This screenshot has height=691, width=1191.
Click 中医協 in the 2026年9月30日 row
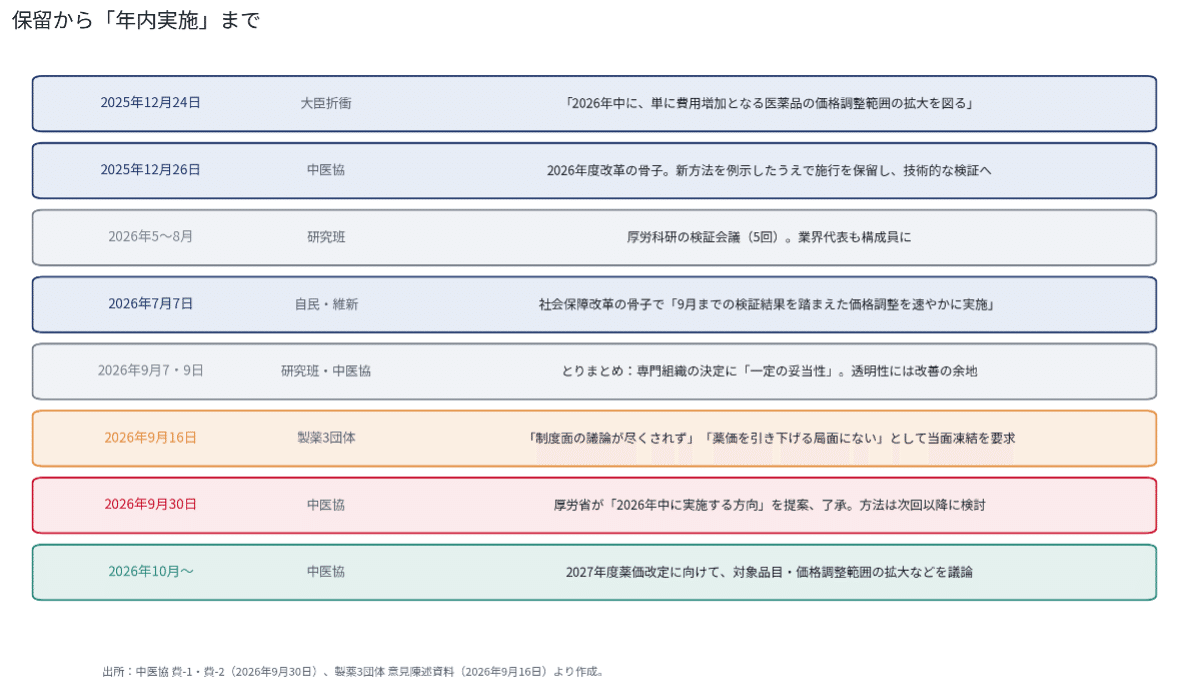tap(326, 505)
